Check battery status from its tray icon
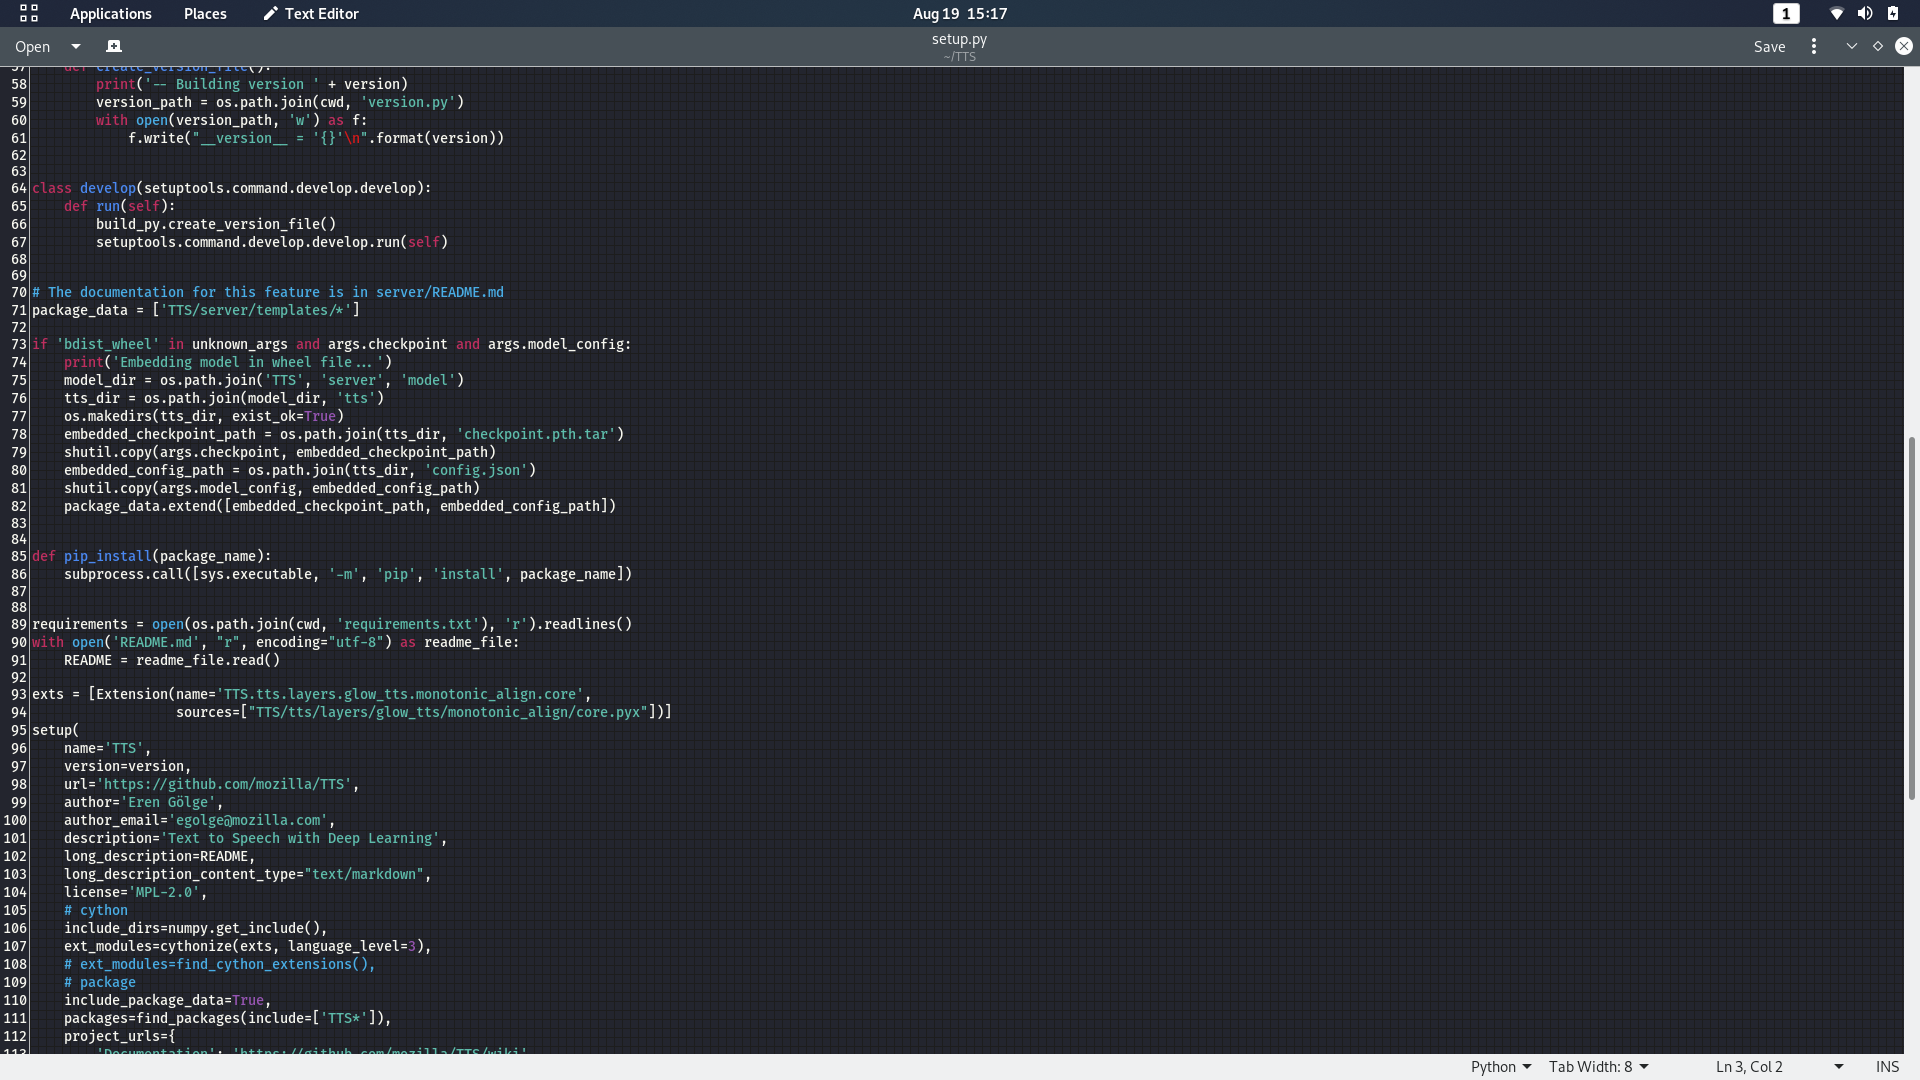The width and height of the screenshot is (1920, 1080). (1893, 13)
